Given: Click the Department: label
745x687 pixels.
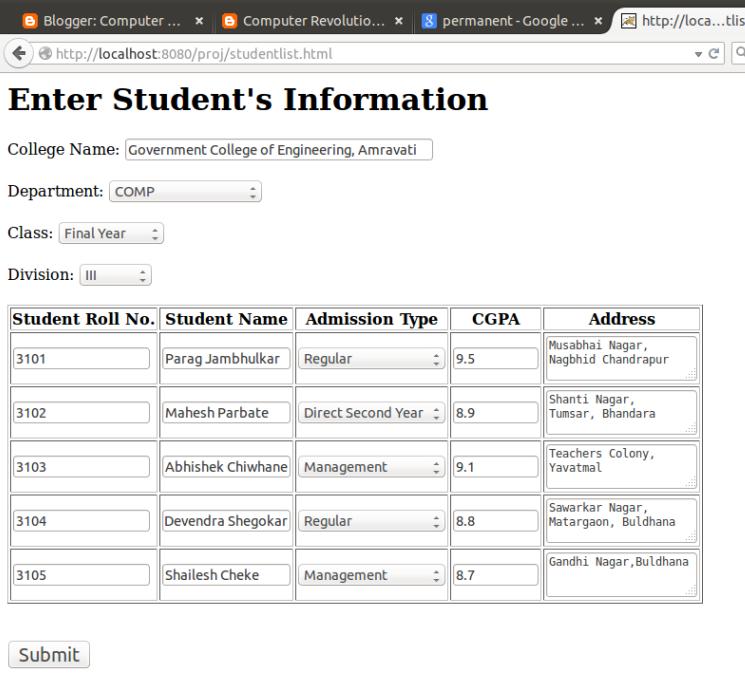Looking at the screenshot, I should point(55,191).
